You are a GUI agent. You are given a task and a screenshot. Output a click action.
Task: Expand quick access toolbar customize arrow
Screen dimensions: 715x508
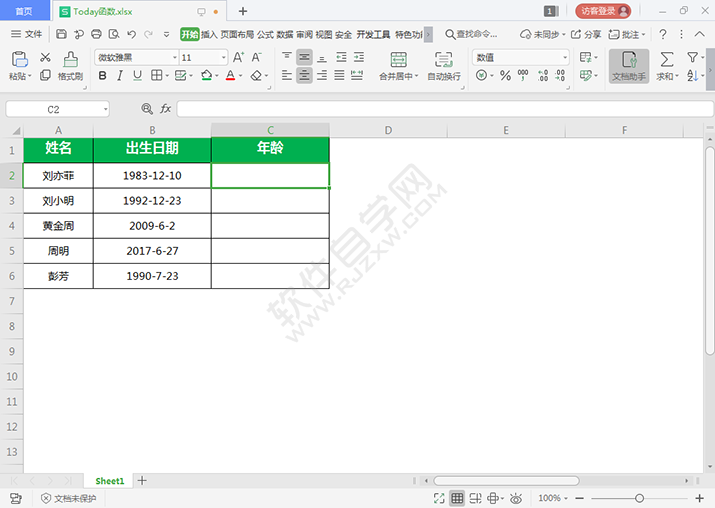pyautogui.click(x=166, y=34)
